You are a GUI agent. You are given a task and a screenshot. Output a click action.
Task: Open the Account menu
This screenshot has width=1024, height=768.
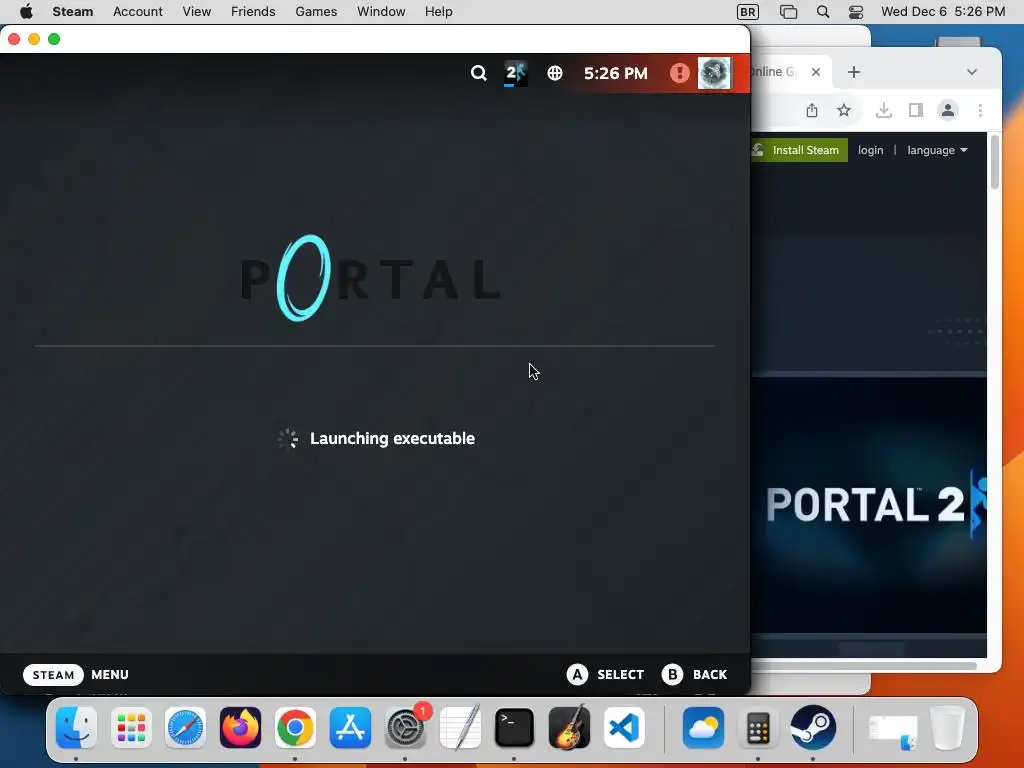(x=138, y=12)
